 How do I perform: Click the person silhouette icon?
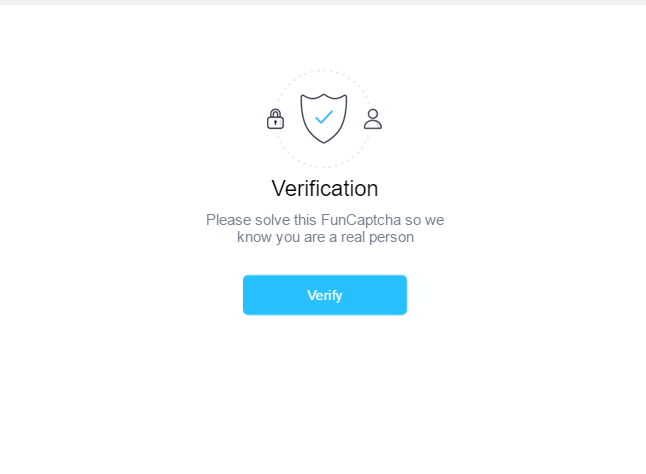point(373,119)
